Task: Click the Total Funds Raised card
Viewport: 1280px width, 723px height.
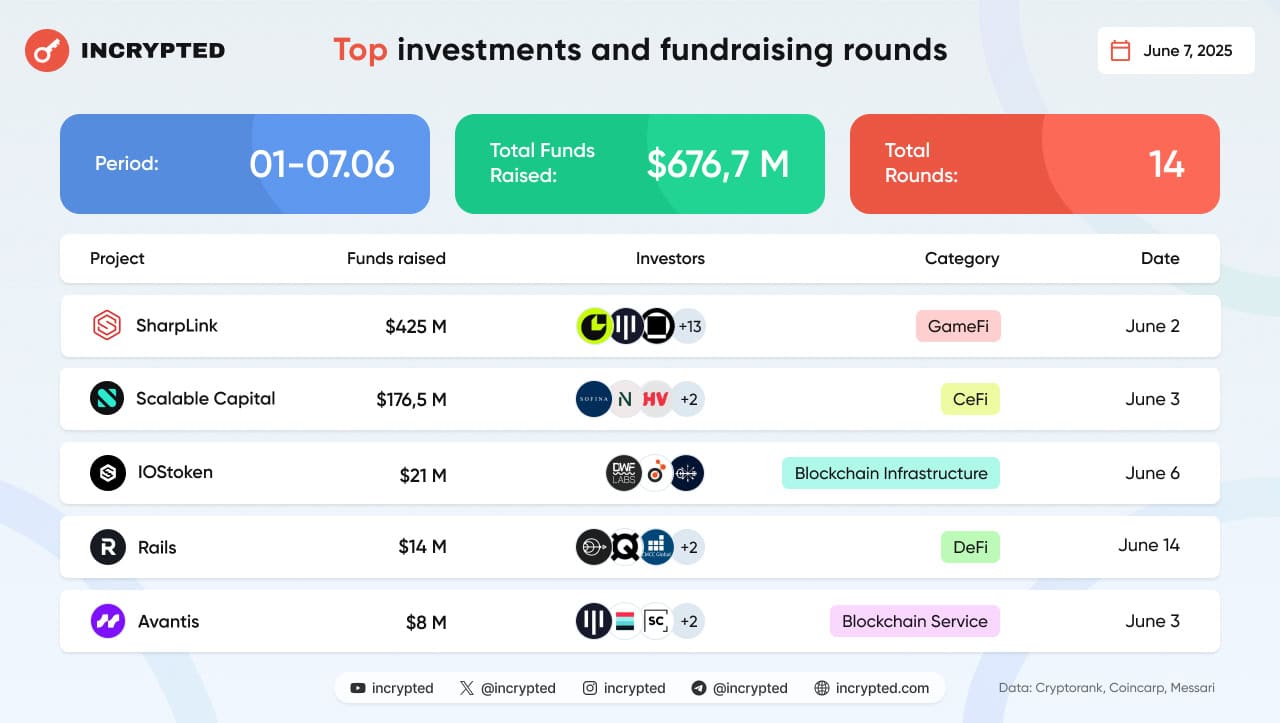Action: pos(640,164)
